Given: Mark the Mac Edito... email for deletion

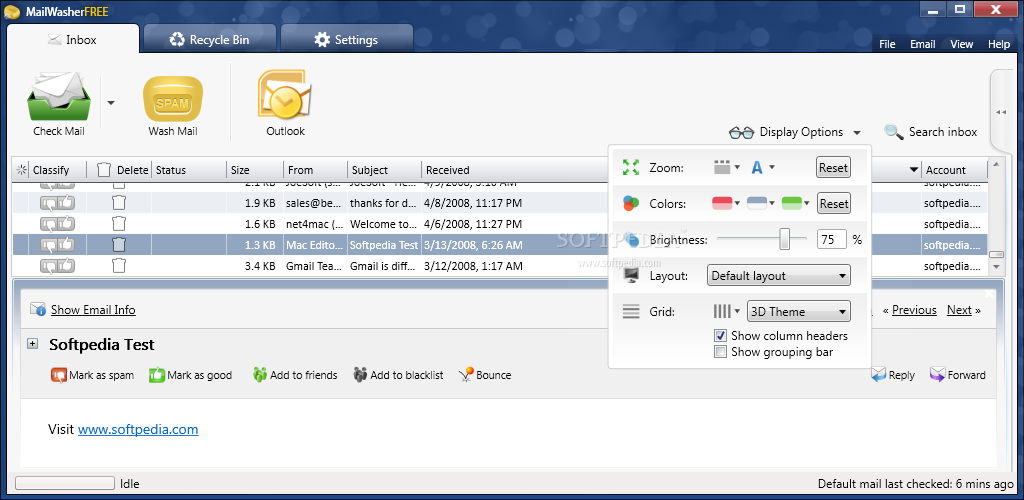Looking at the screenshot, I should coord(118,245).
